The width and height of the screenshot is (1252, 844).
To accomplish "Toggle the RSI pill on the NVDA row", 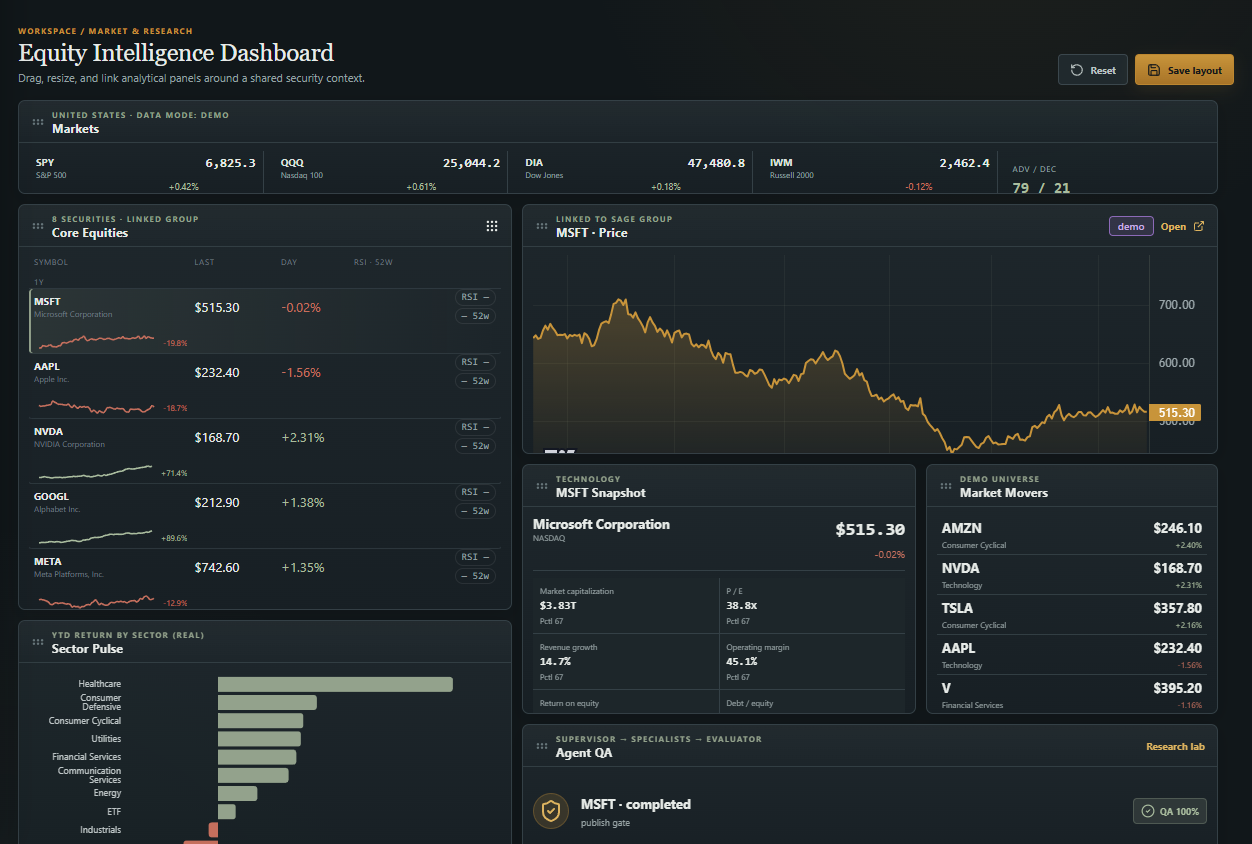I will coord(475,427).
